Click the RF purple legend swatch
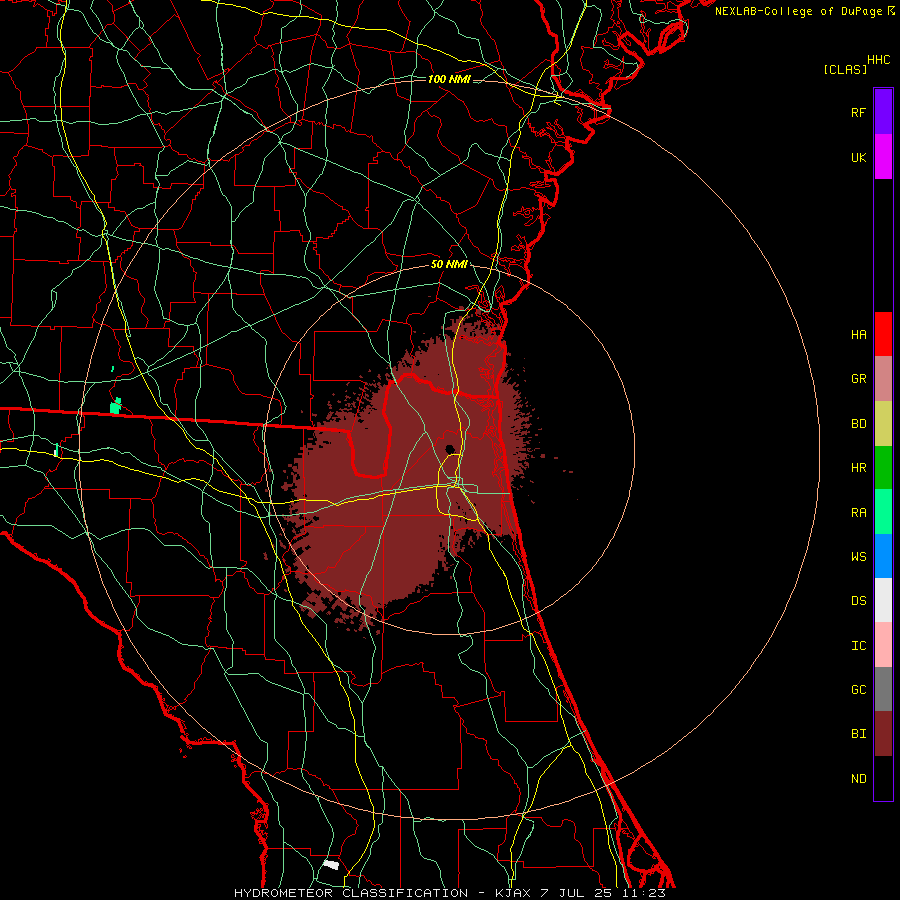The height and width of the screenshot is (900, 900). [883, 112]
